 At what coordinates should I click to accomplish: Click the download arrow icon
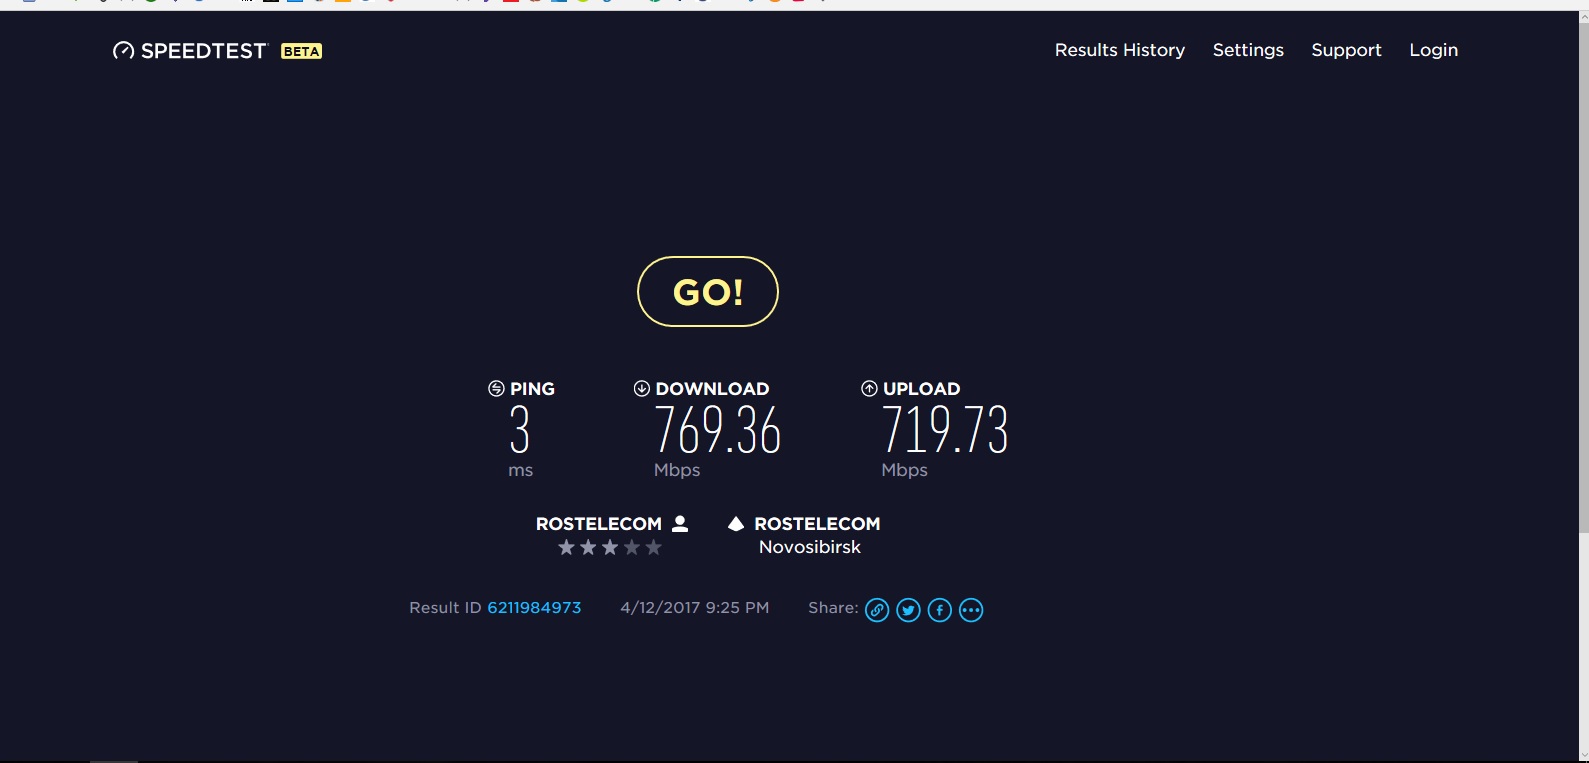tap(642, 388)
